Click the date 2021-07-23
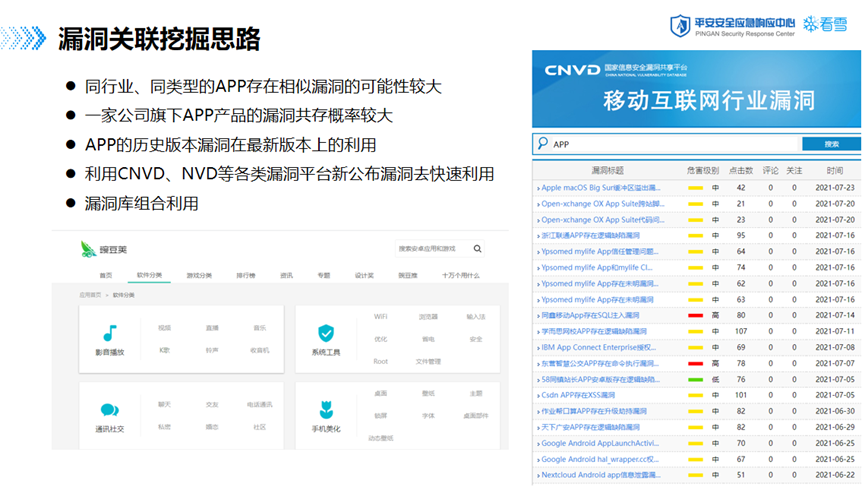The width and height of the screenshot is (865, 487). (835, 188)
